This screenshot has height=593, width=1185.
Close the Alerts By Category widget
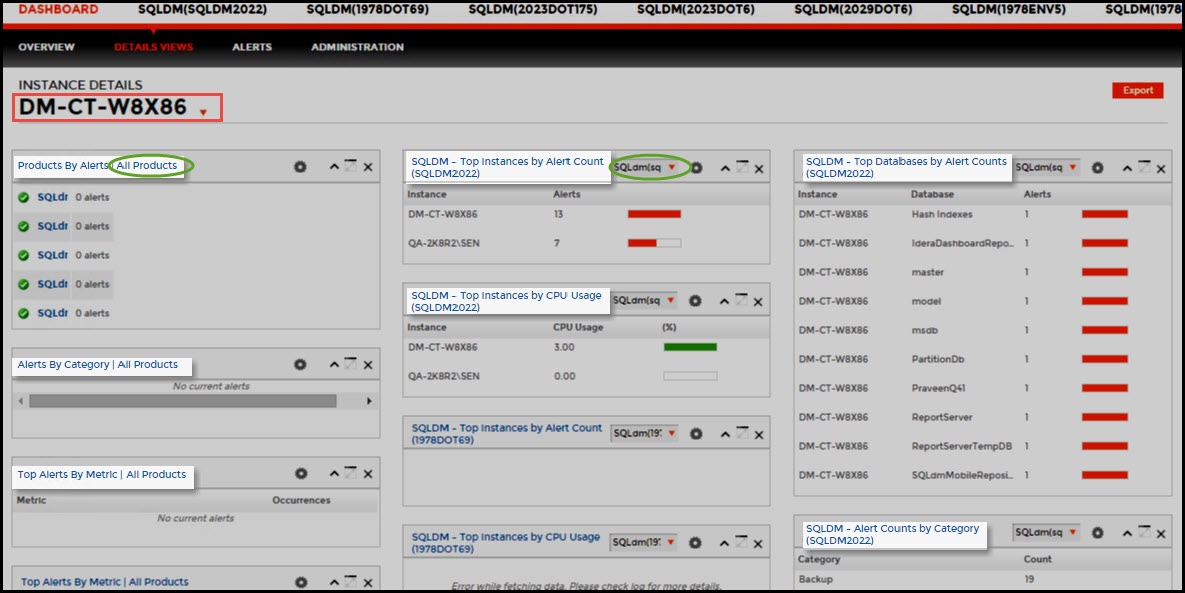click(x=368, y=365)
